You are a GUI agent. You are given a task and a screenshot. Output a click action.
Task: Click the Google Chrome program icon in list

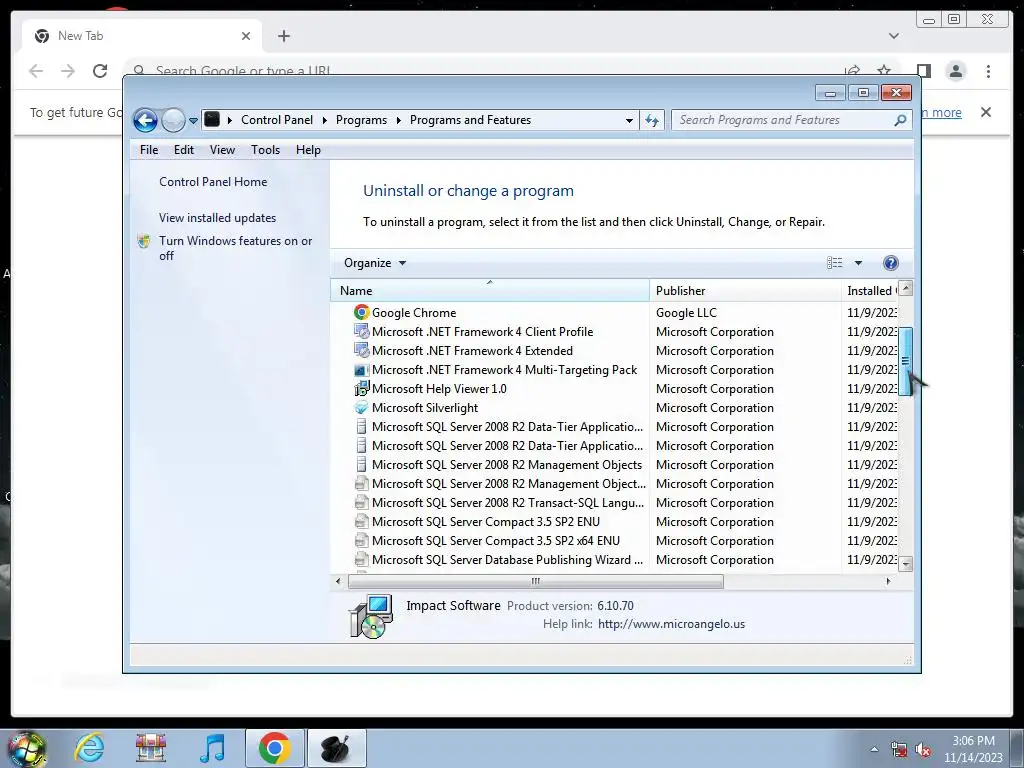pos(361,312)
